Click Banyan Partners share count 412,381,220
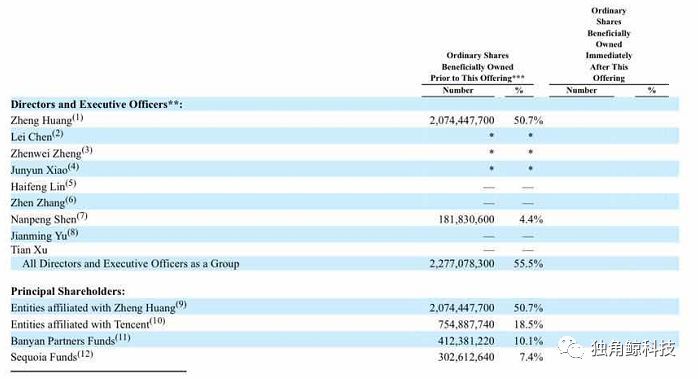 pos(466,341)
